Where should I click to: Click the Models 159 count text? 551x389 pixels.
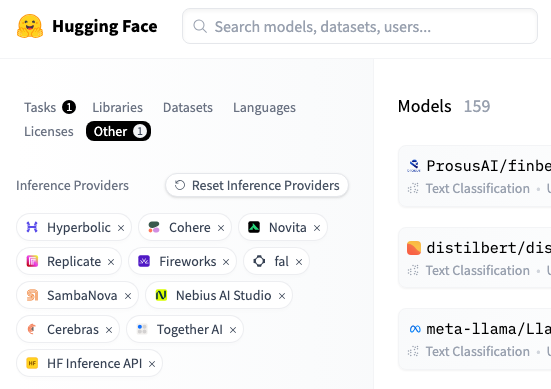[x=477, y=106]
